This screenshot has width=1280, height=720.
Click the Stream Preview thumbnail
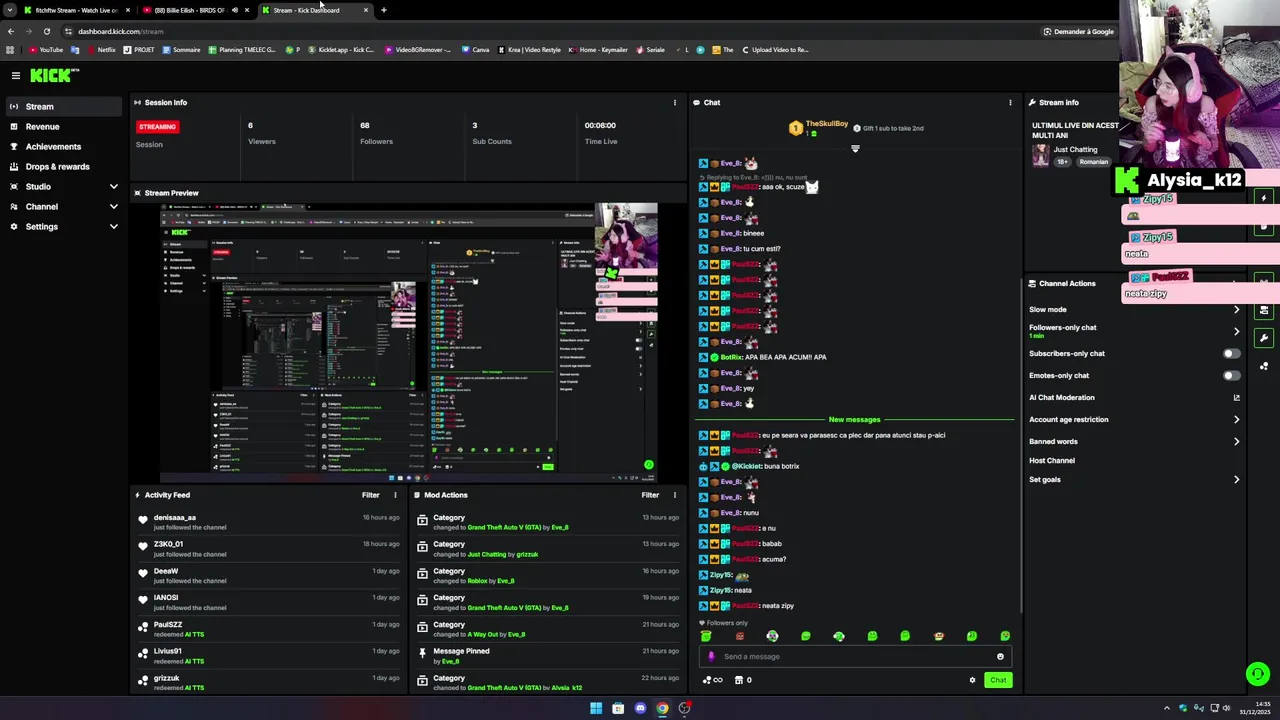coord(409,343)
